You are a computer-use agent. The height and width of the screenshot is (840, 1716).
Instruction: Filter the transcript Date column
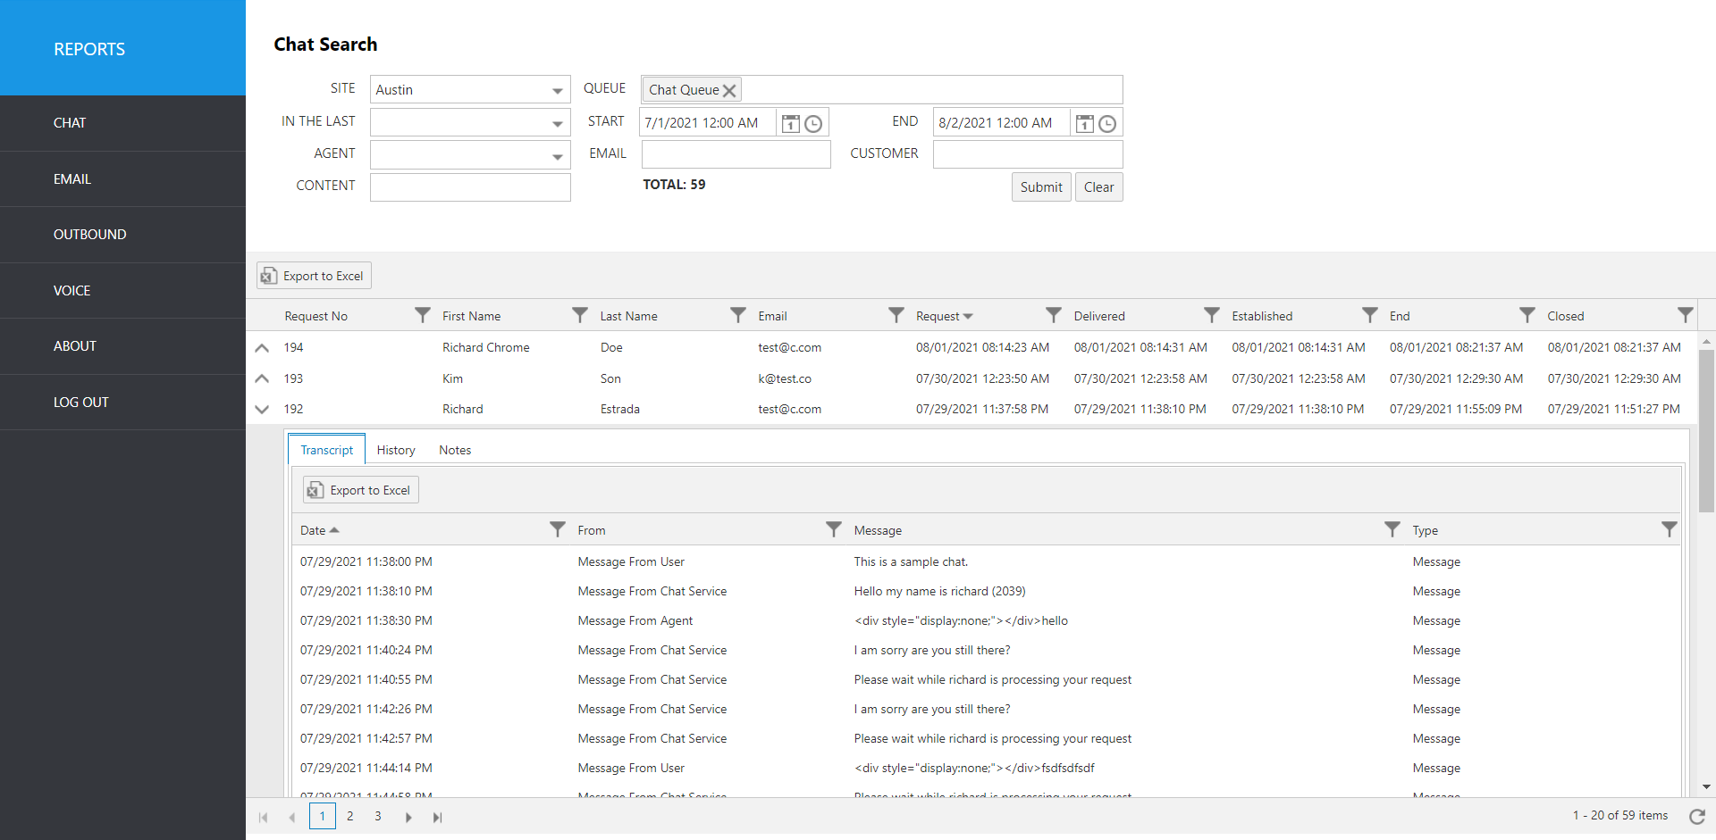[557, 529]
